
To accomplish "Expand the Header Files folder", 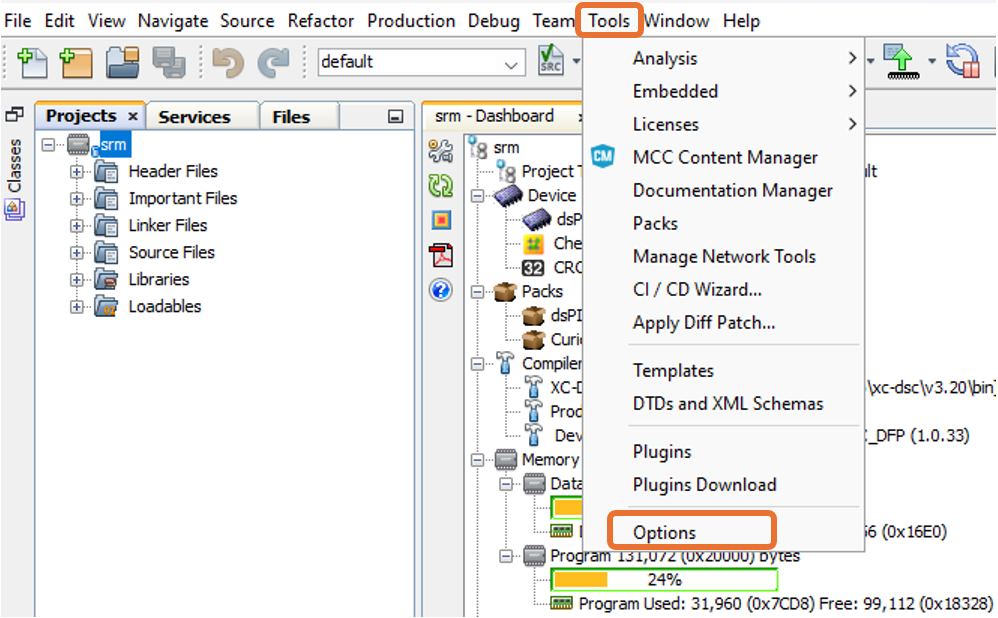I will [x=76, y=172].
